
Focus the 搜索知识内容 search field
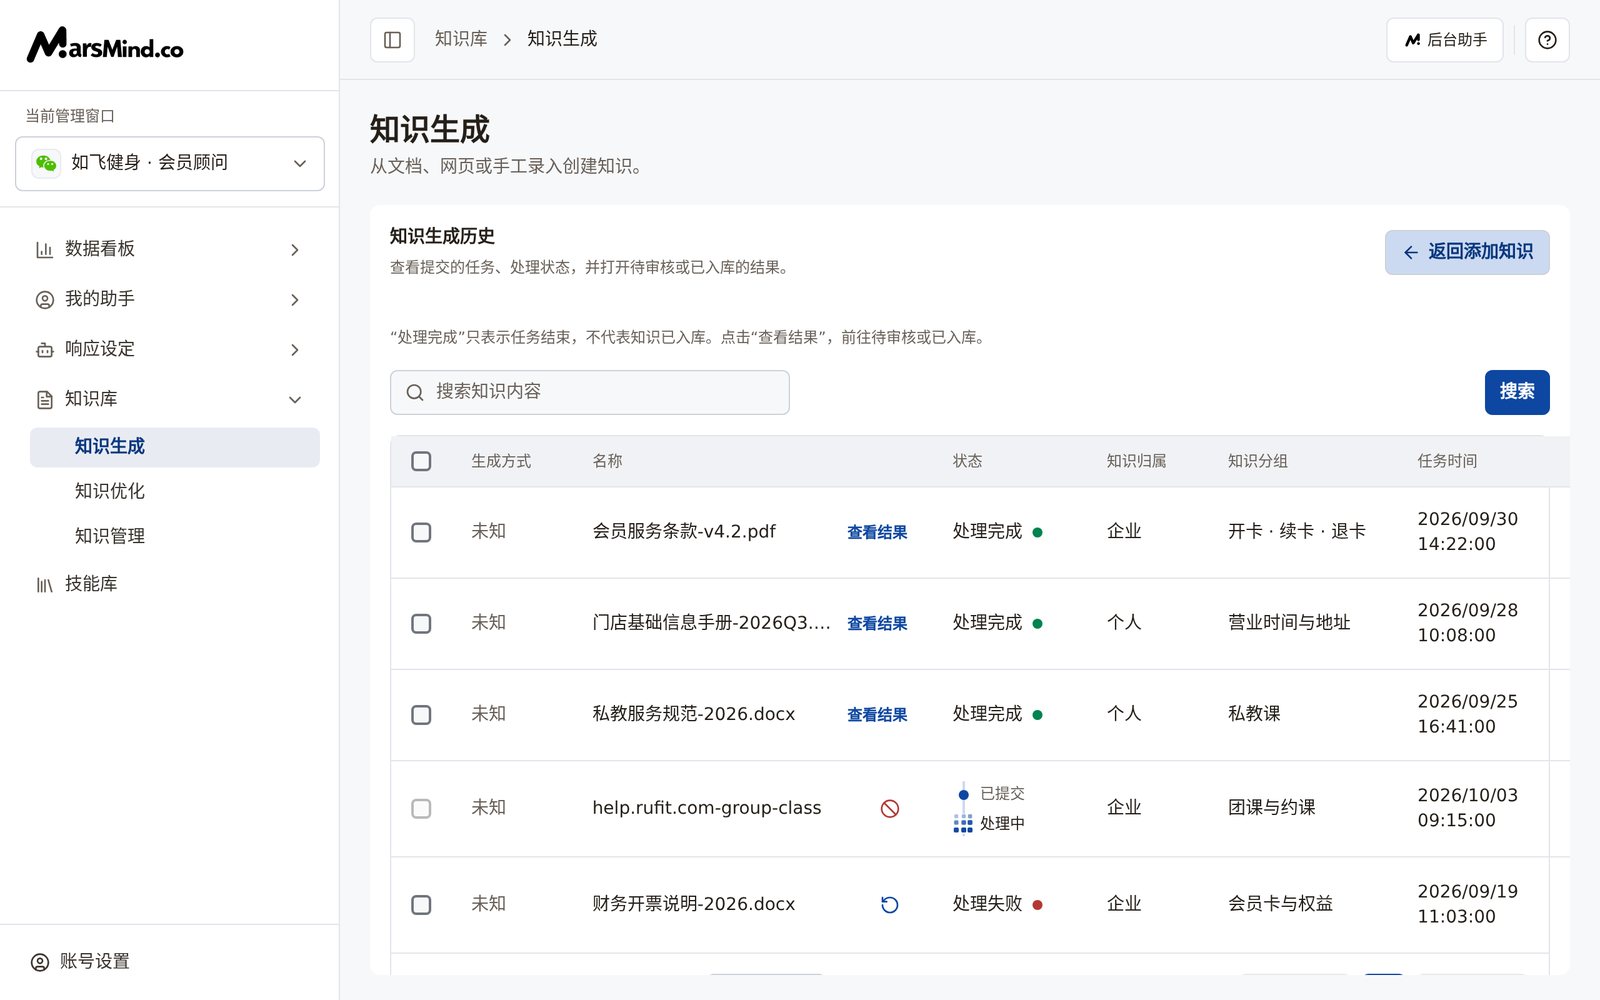(590, 392)
